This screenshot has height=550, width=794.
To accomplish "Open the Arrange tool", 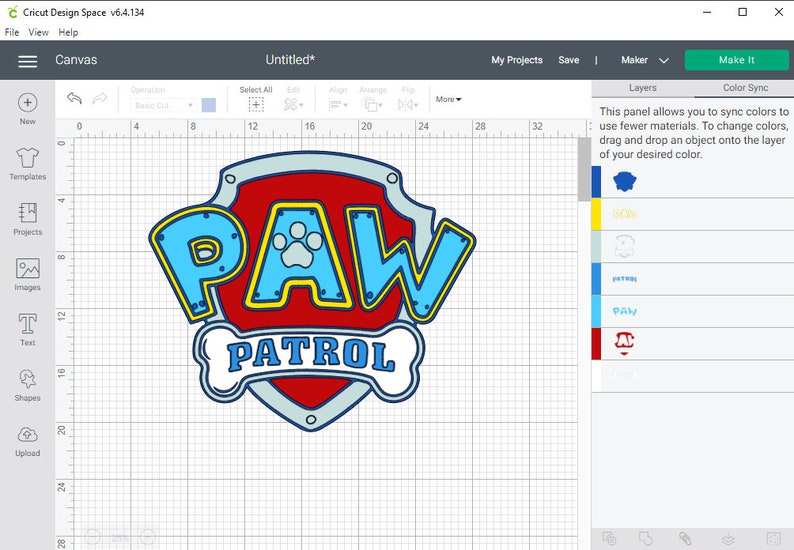I will point(373,105).
